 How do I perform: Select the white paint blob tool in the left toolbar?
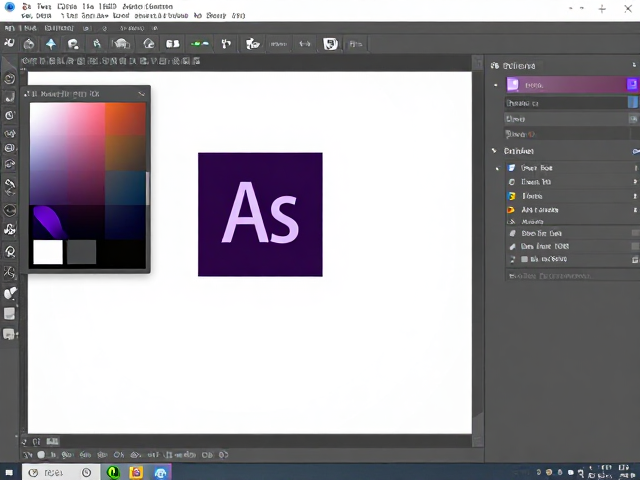tap(10, 293)
